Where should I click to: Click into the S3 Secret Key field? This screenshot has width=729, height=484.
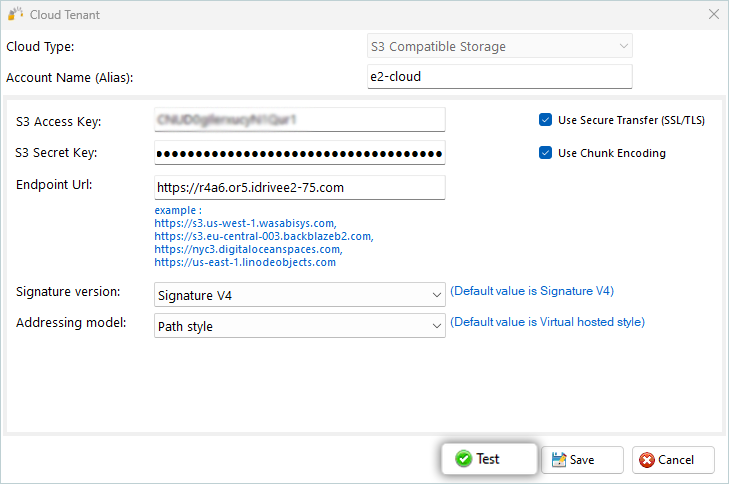pyautogui.click(x=299, y=153)
